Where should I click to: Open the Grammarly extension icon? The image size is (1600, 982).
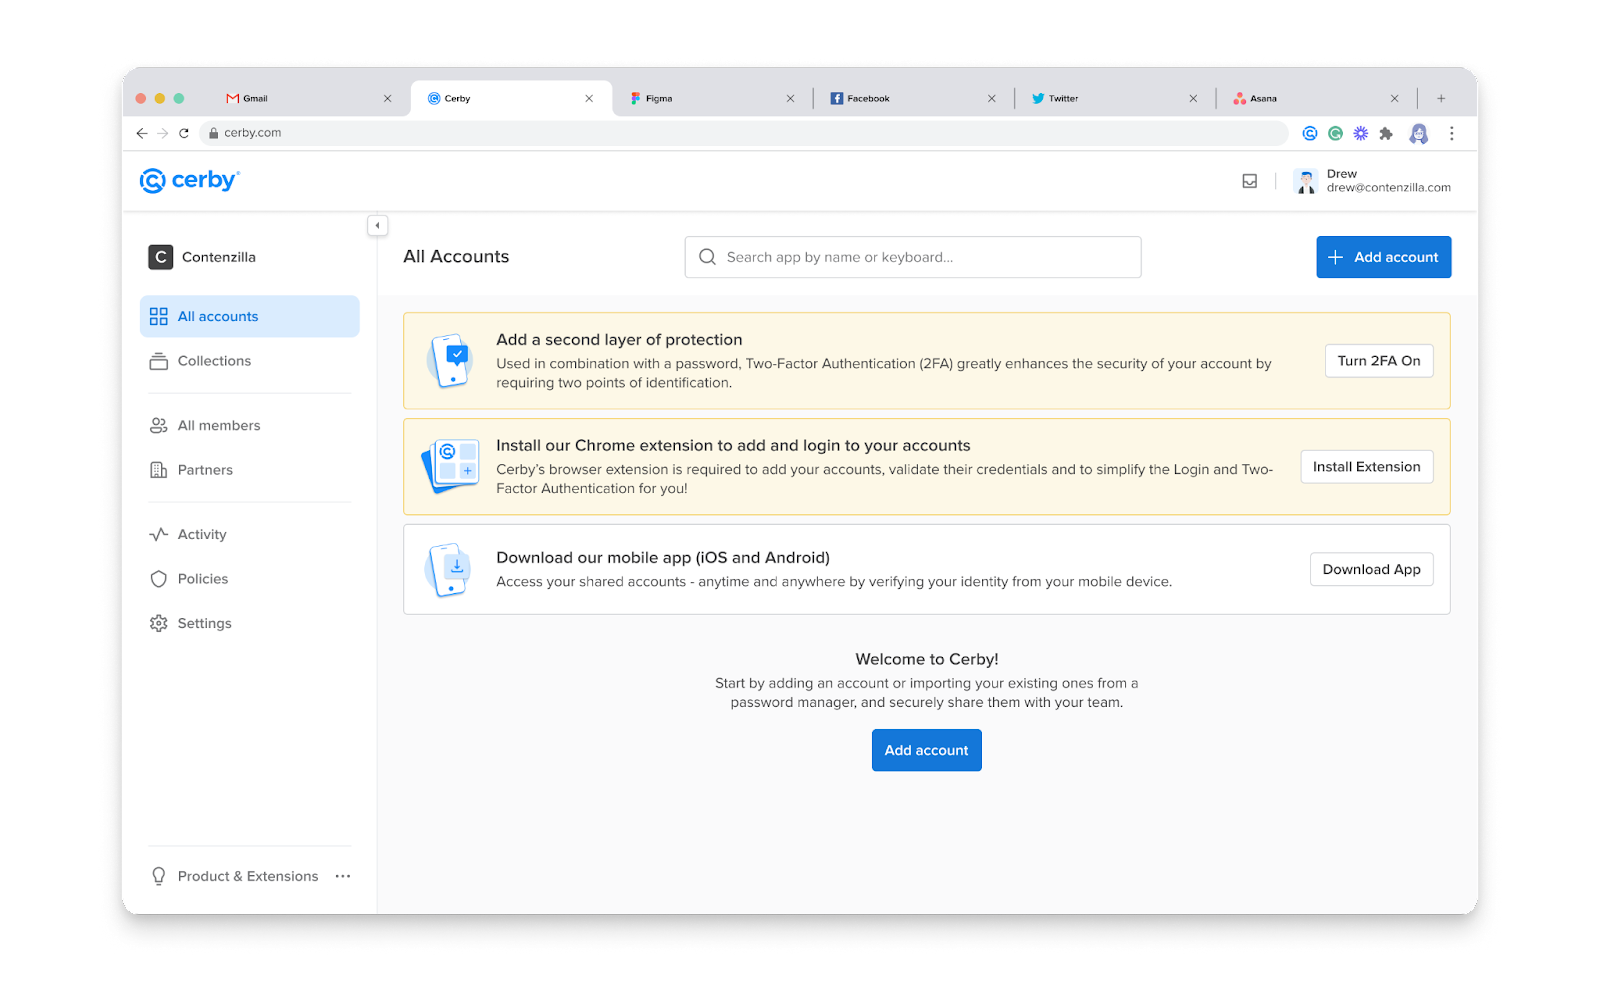click(x=1335, y=133)
